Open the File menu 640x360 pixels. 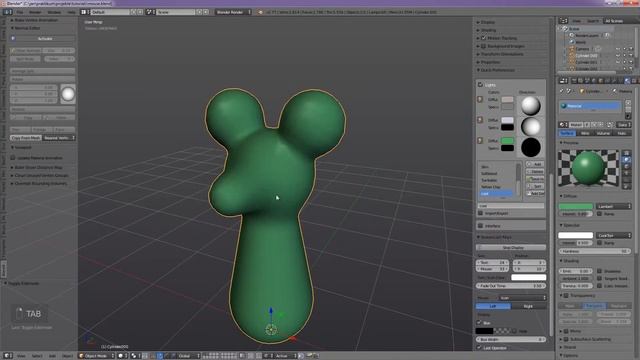click(20, 12)
